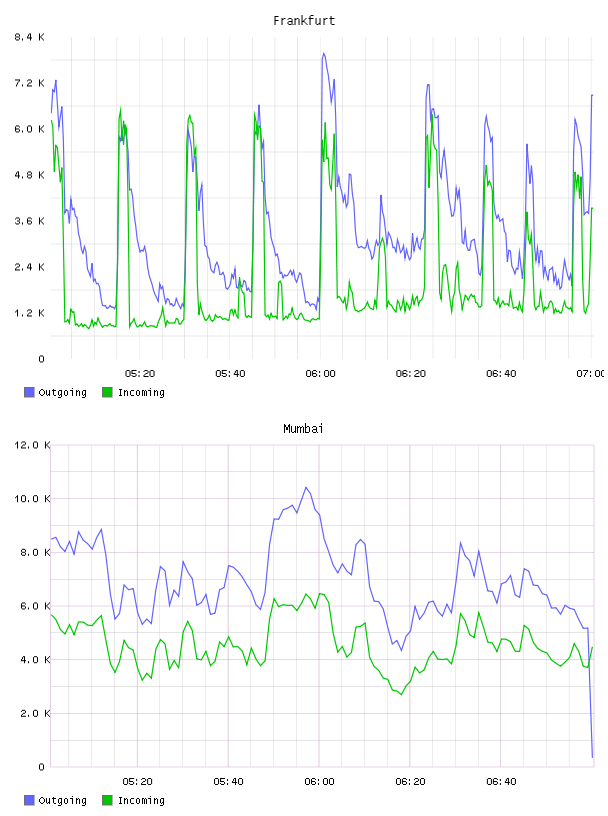This screenshot has width=608, height=816.
Task: Click the 07:00 time label on Frankfurt axis
Action: [x=591, y=374]
